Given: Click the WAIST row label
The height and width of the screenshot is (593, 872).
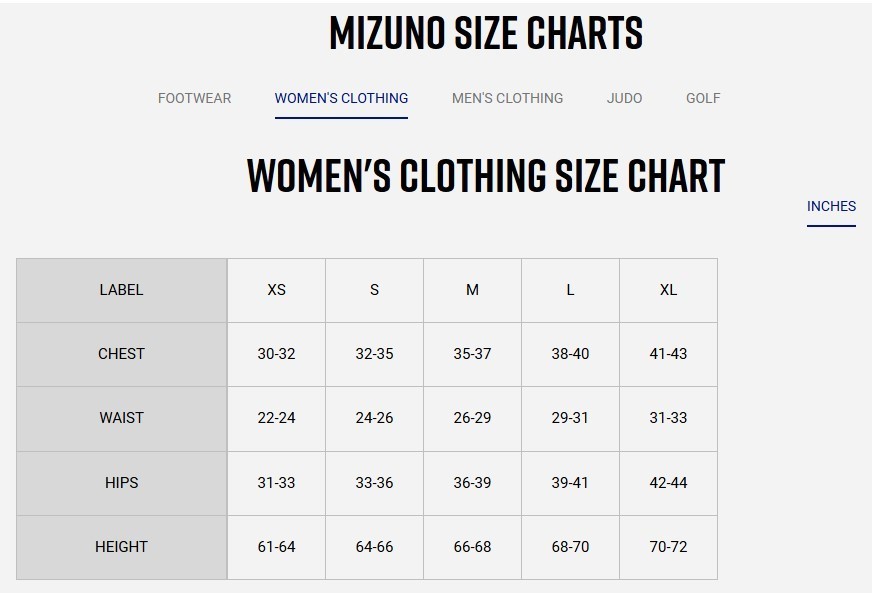Looking at the screenshot, I should 121,418.
